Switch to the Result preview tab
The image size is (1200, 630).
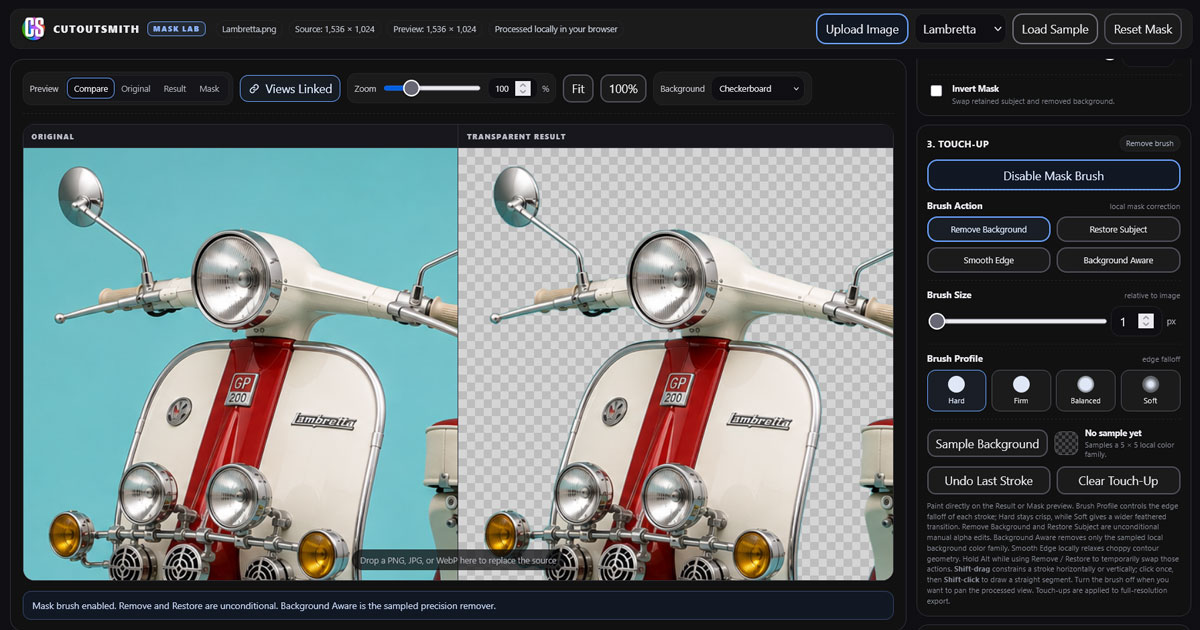(x=175, y=89)
